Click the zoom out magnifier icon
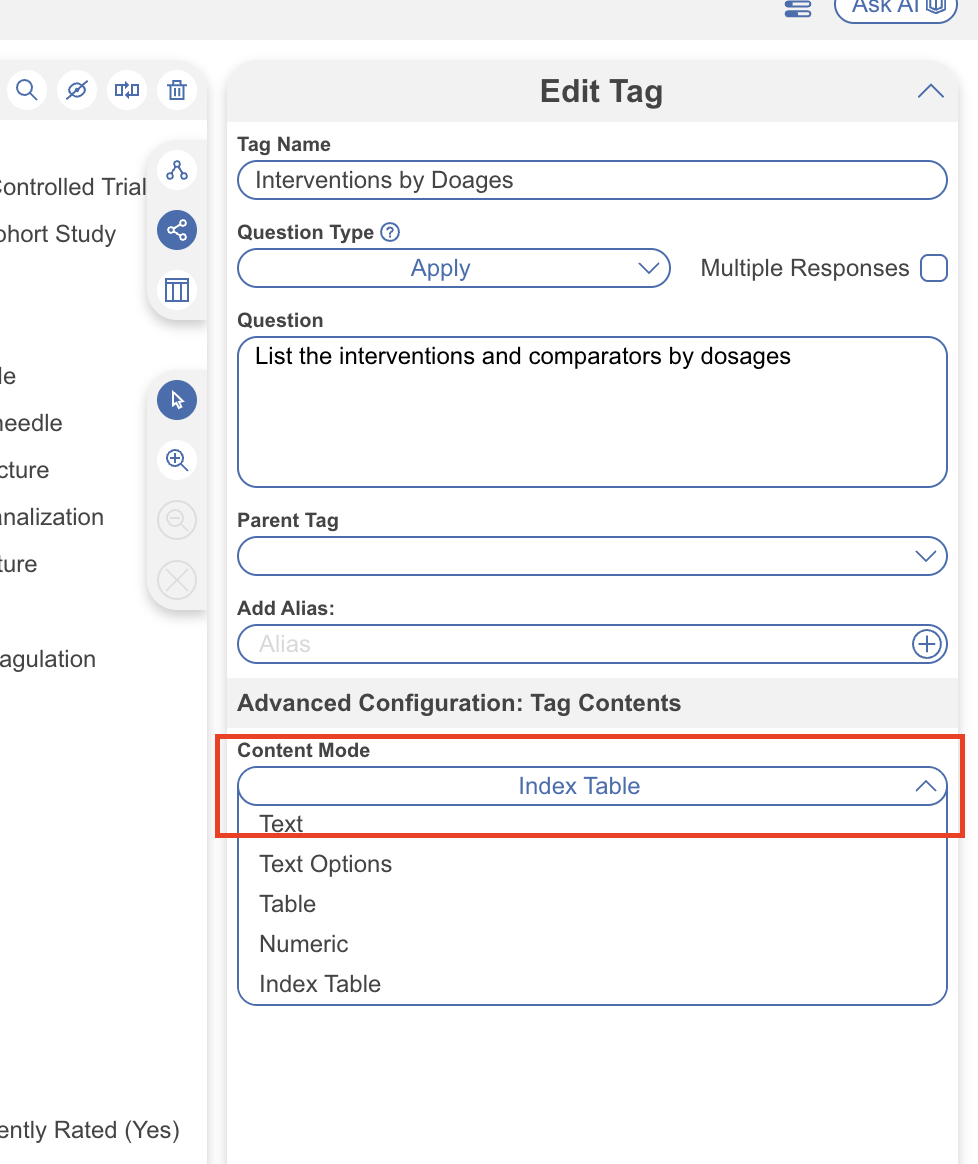The image size is (978, 1164). [x=177, y=520]
